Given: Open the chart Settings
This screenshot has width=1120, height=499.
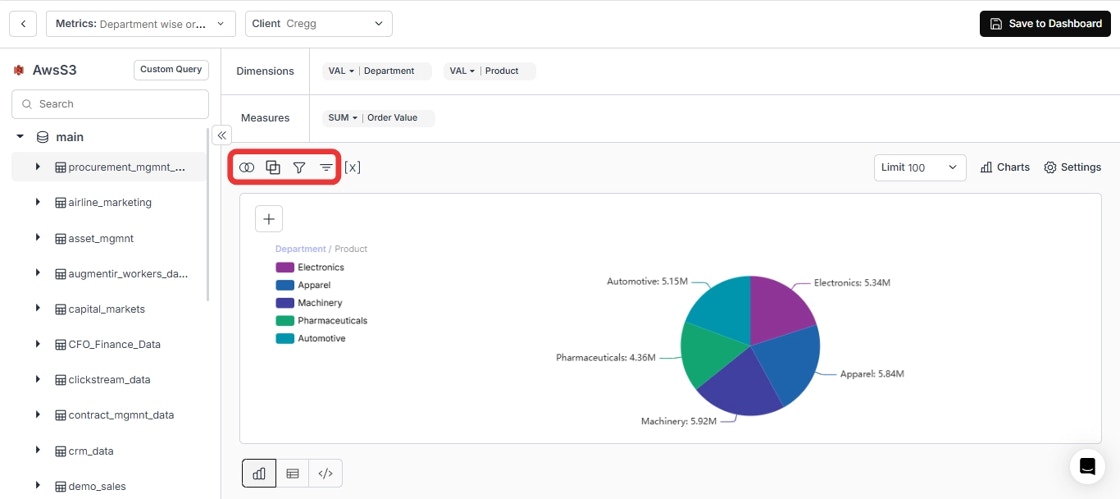Looking at the screenshot, I should tap(1073, 167).
